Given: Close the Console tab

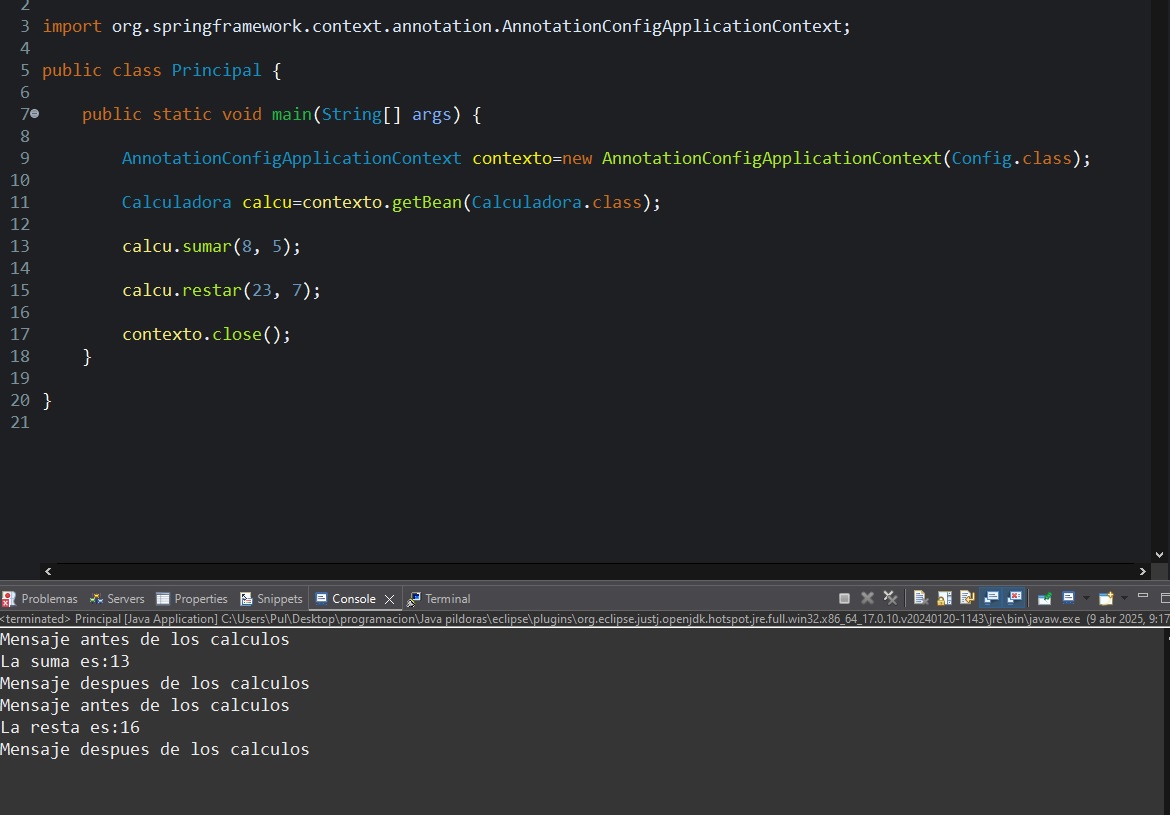Looking at the screenshot, I should pos(390,599).
